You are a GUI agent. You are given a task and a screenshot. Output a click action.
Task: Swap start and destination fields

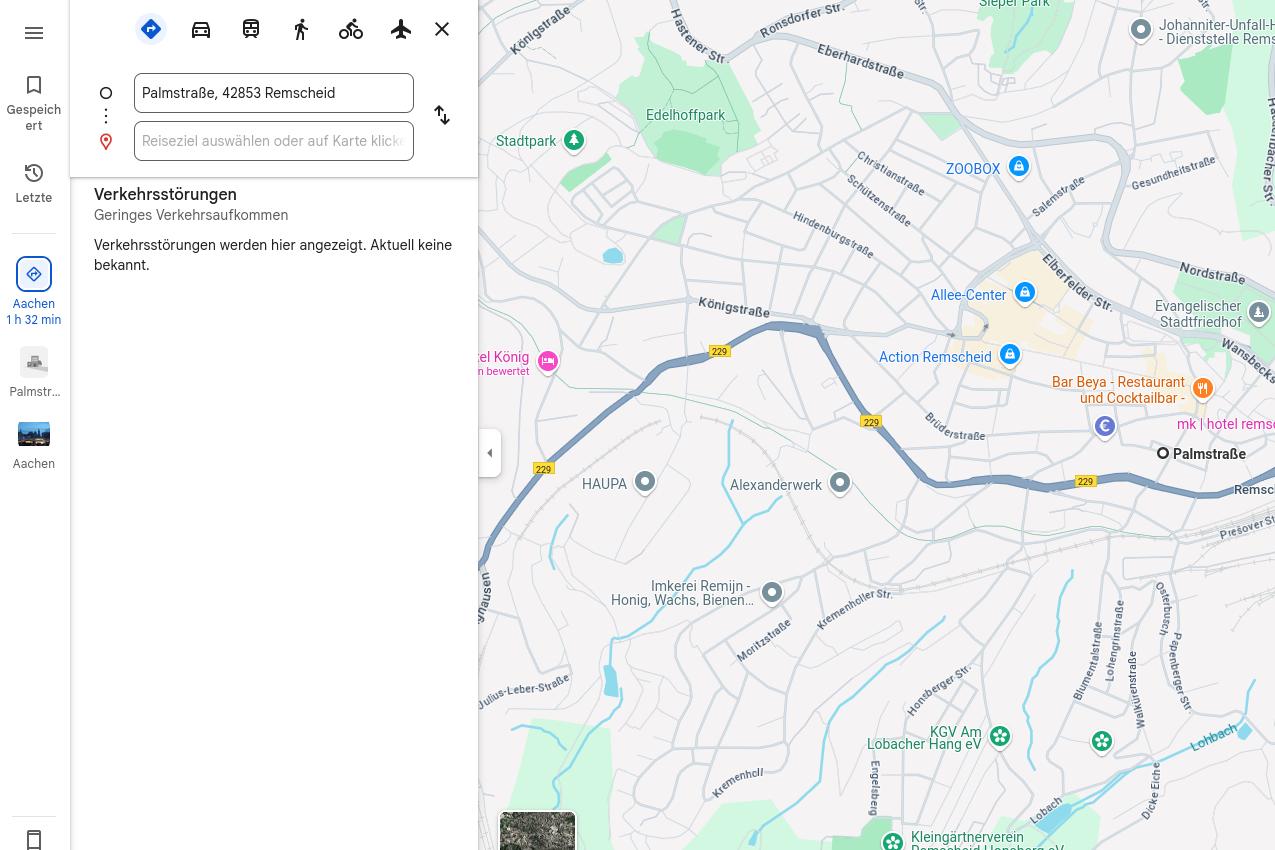[442, 116]
